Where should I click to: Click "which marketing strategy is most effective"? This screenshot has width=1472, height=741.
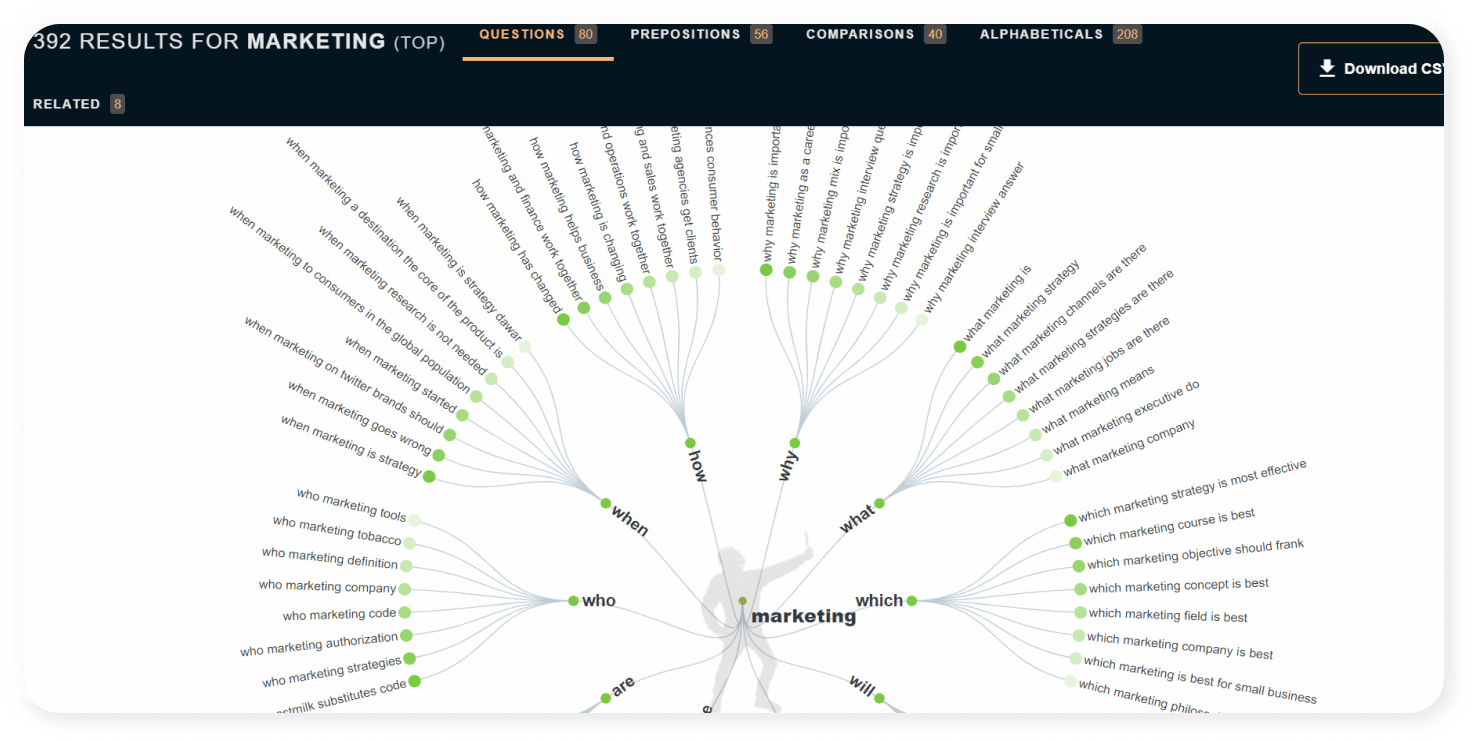pos(1192,491)
